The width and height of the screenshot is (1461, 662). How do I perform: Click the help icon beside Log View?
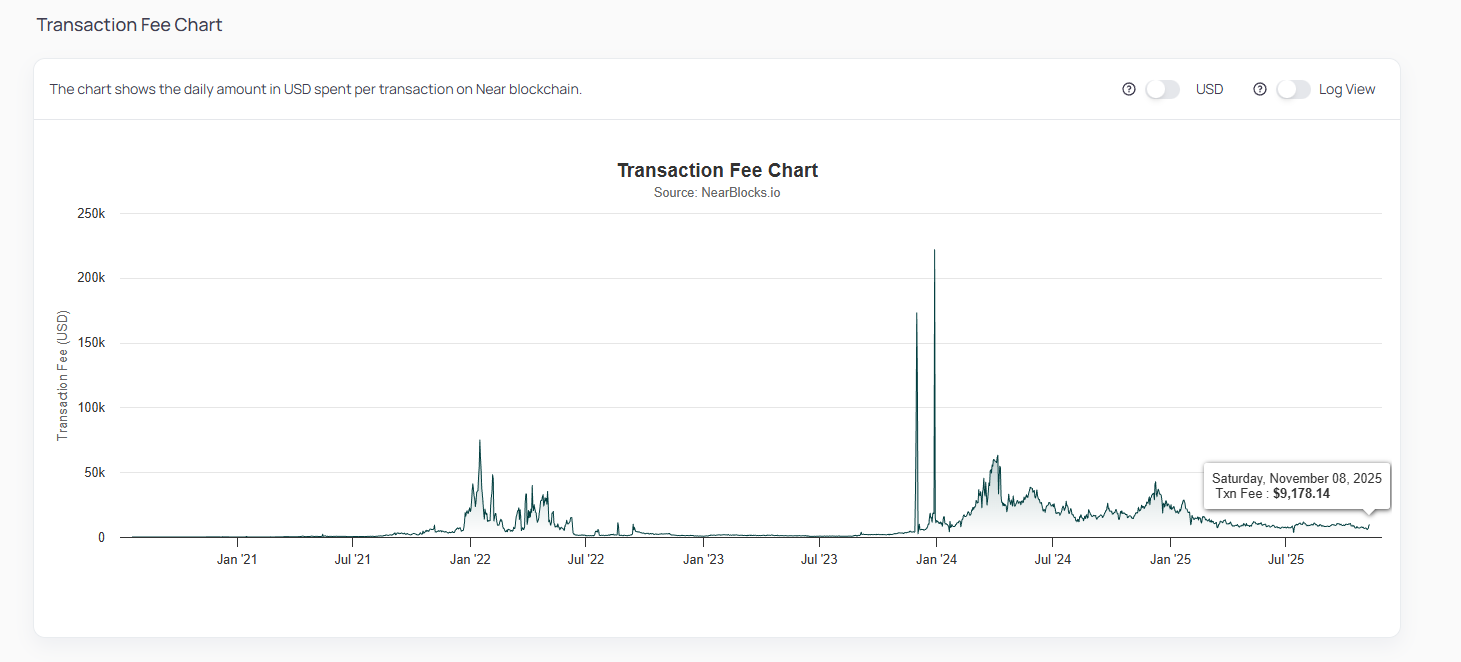click(x=1260, y=89)
